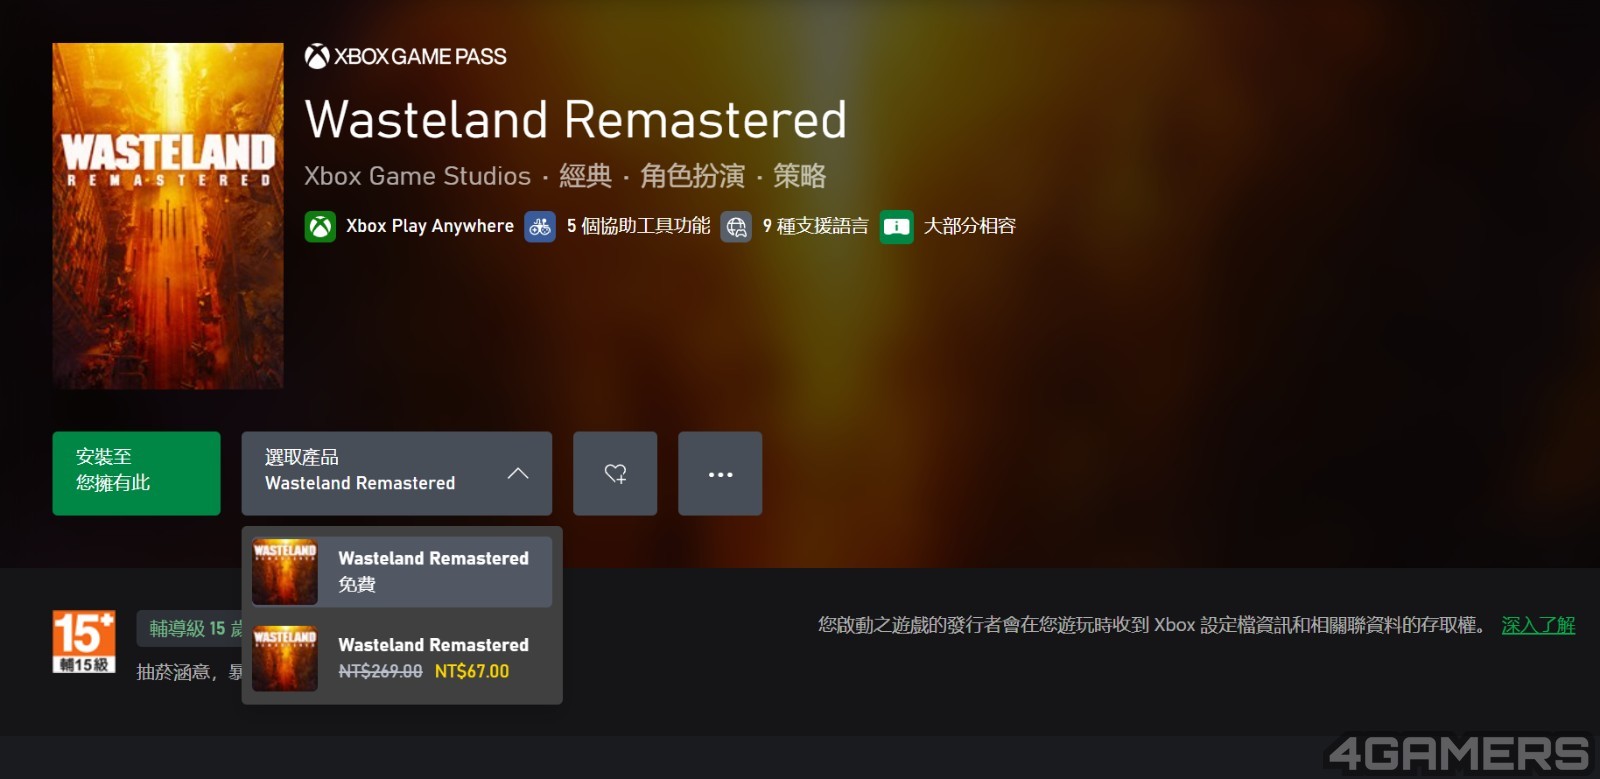The image size is (1600, 779).
Task: Click the green 安裝至 install button
Action: (136, 474)
